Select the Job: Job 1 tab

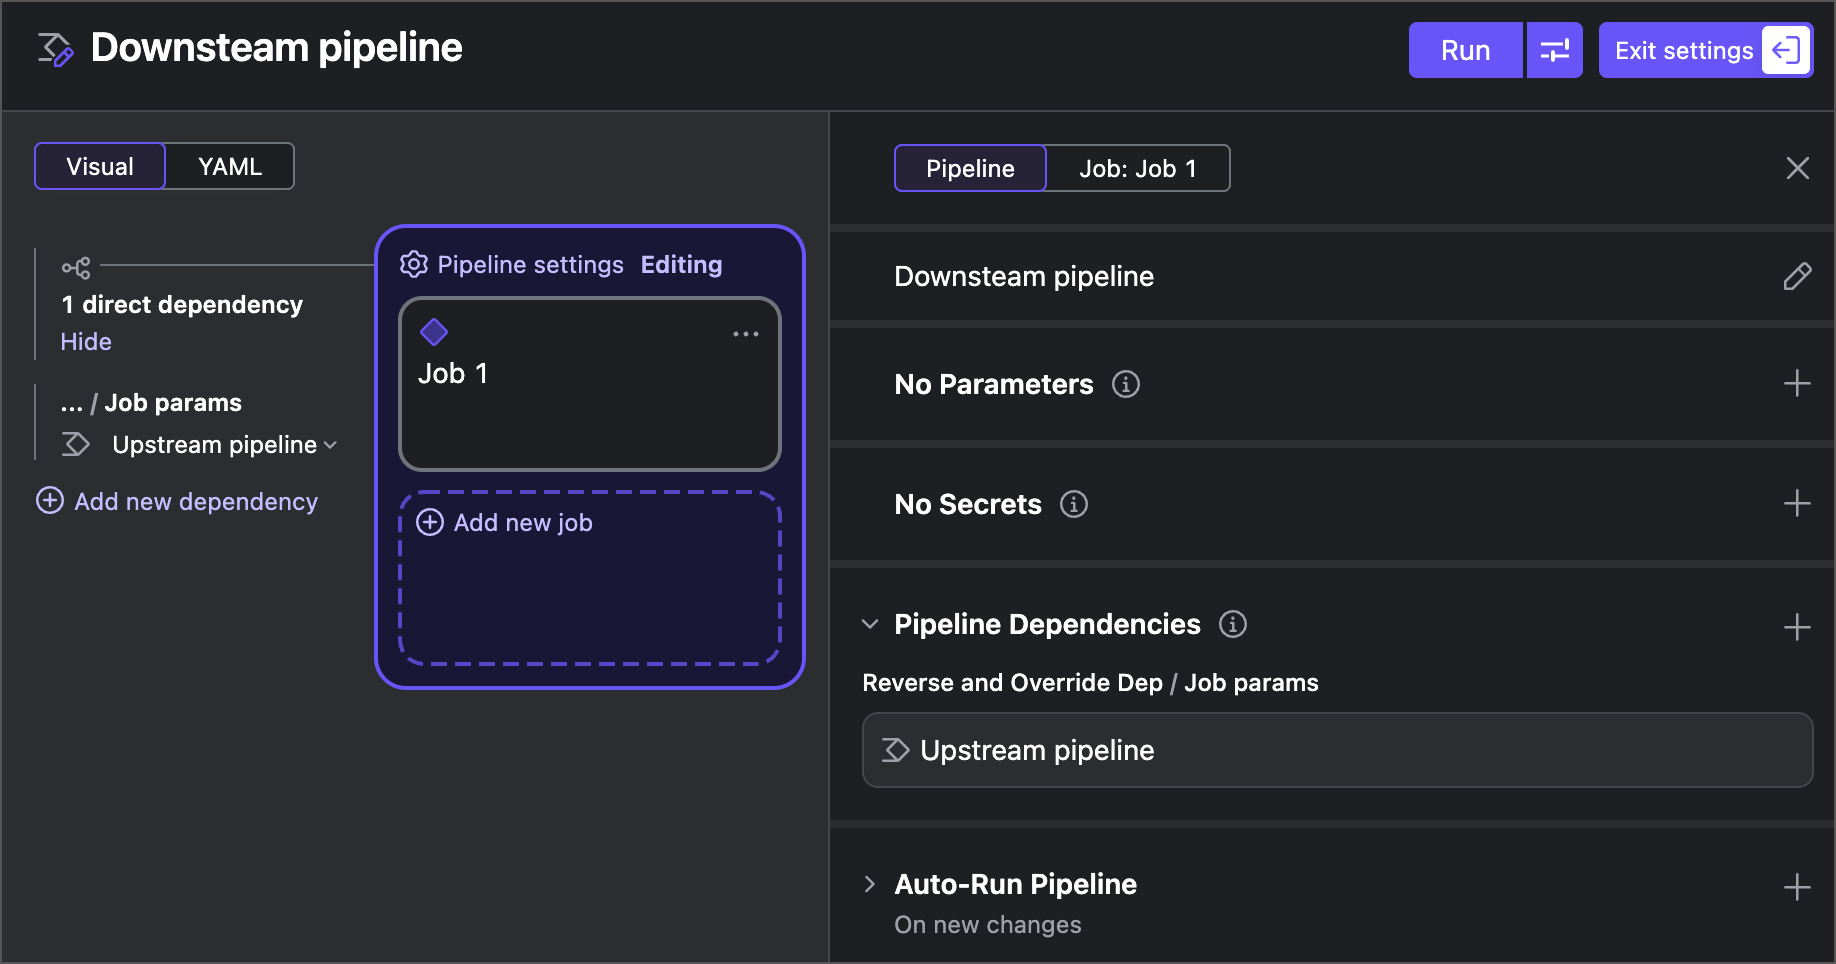coord(1138,168)
